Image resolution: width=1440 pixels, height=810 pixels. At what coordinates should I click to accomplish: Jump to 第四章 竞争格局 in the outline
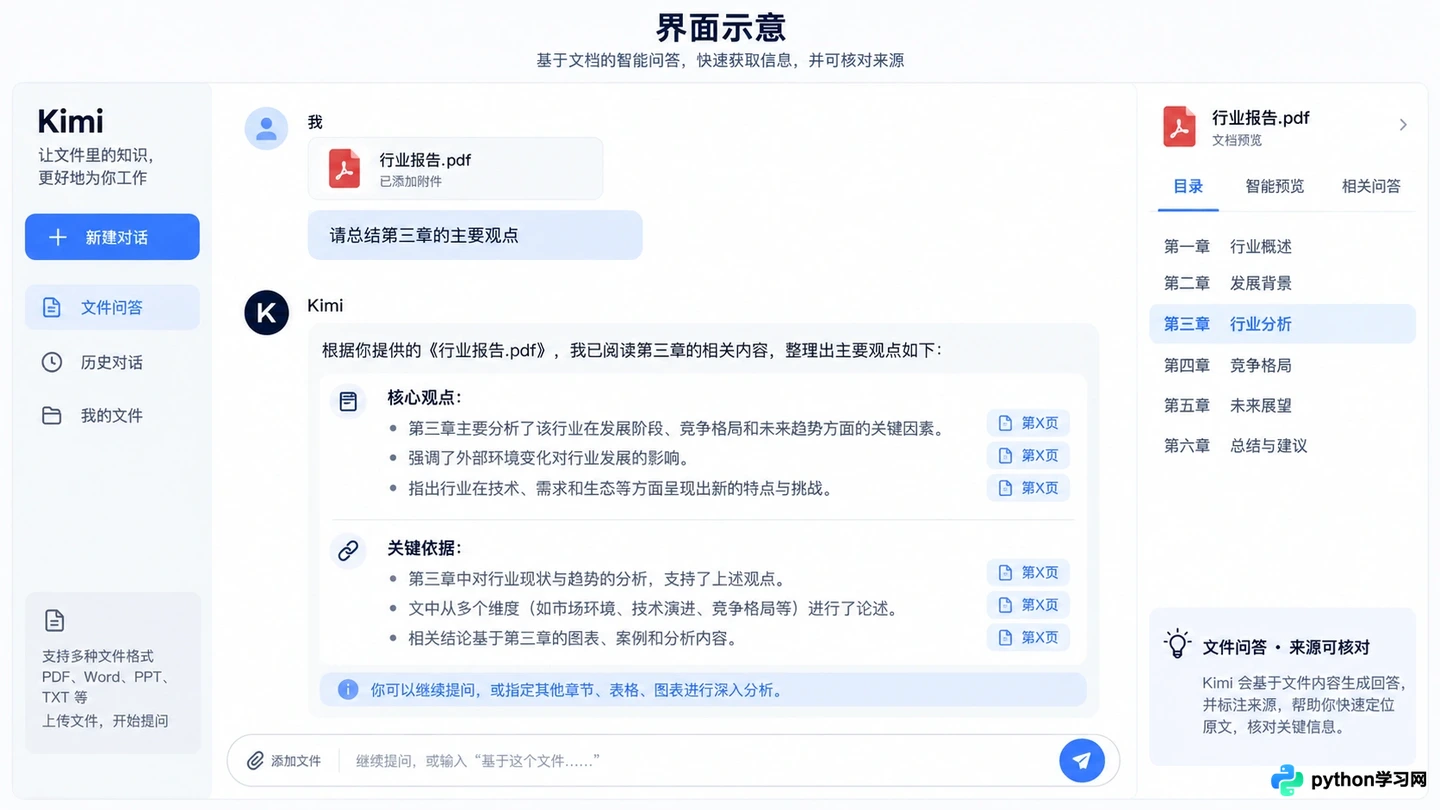click(x=1283, y=365)
